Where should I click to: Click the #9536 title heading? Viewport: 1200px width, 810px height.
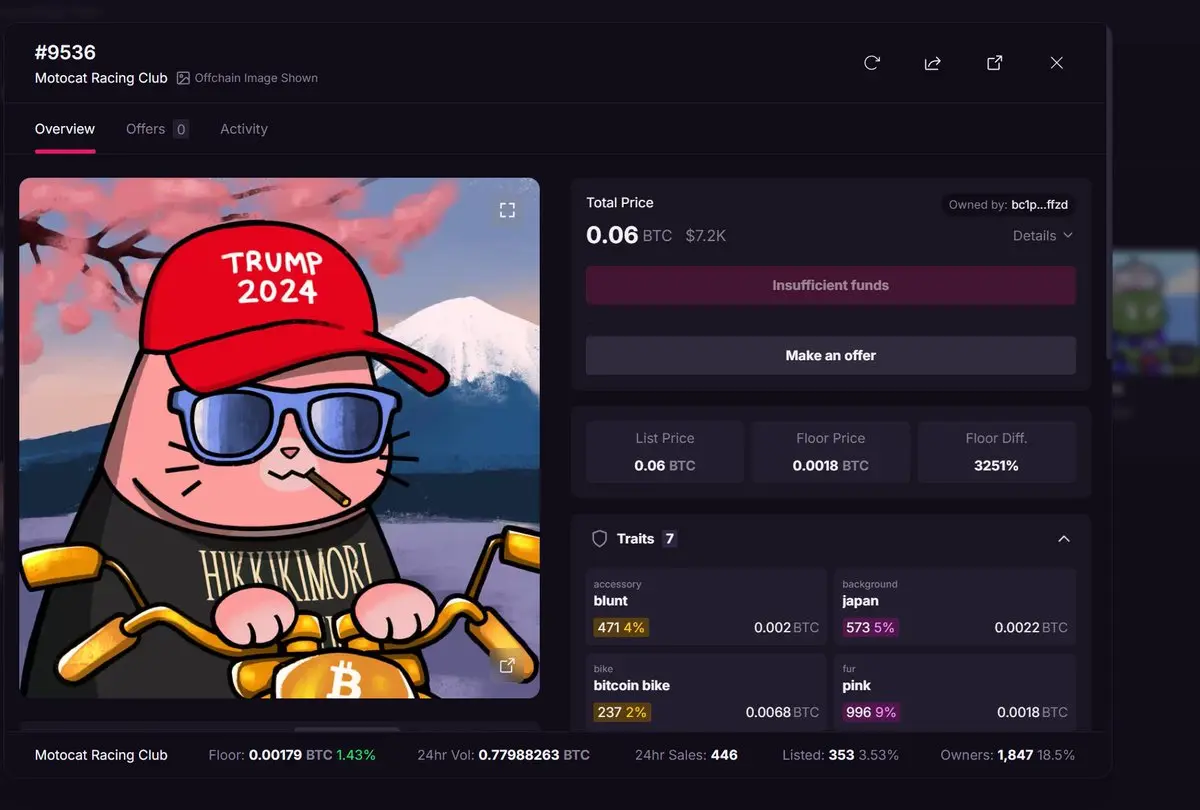(65, 52)
